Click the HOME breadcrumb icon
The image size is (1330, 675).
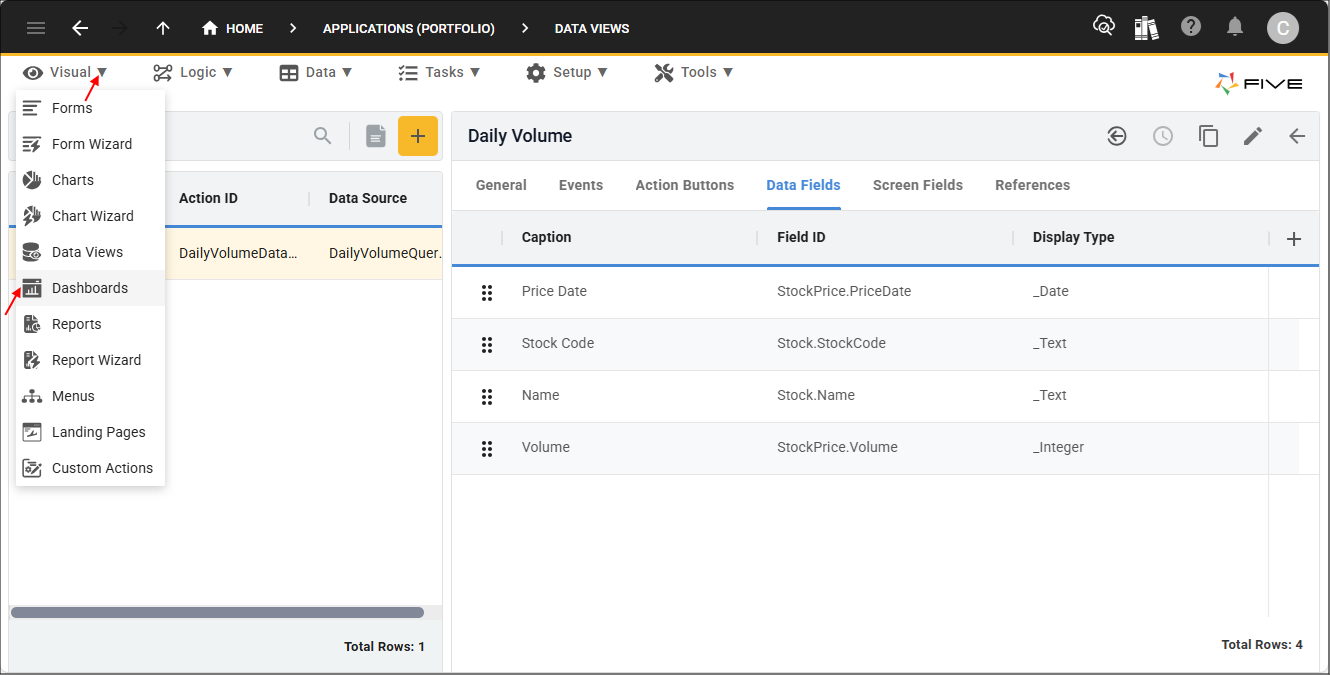[x=210, y=28]
